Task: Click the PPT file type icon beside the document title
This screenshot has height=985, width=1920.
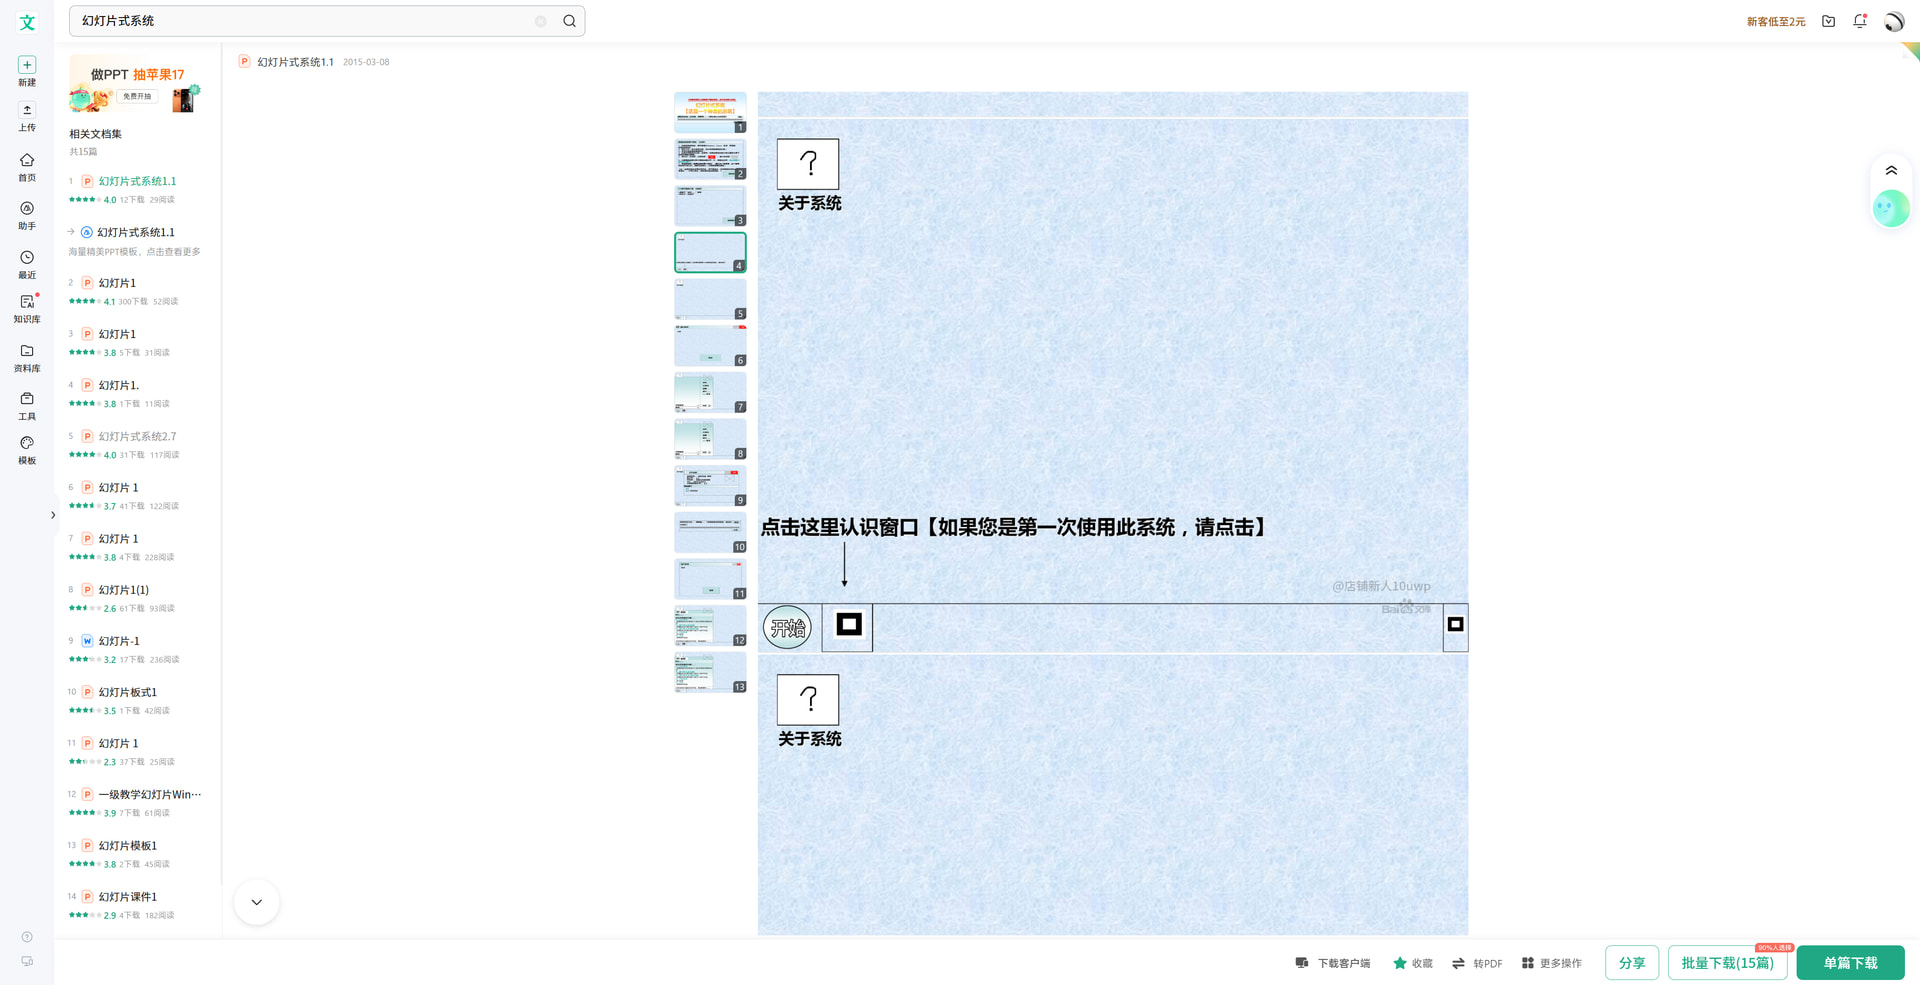Action: click(244, 62)
